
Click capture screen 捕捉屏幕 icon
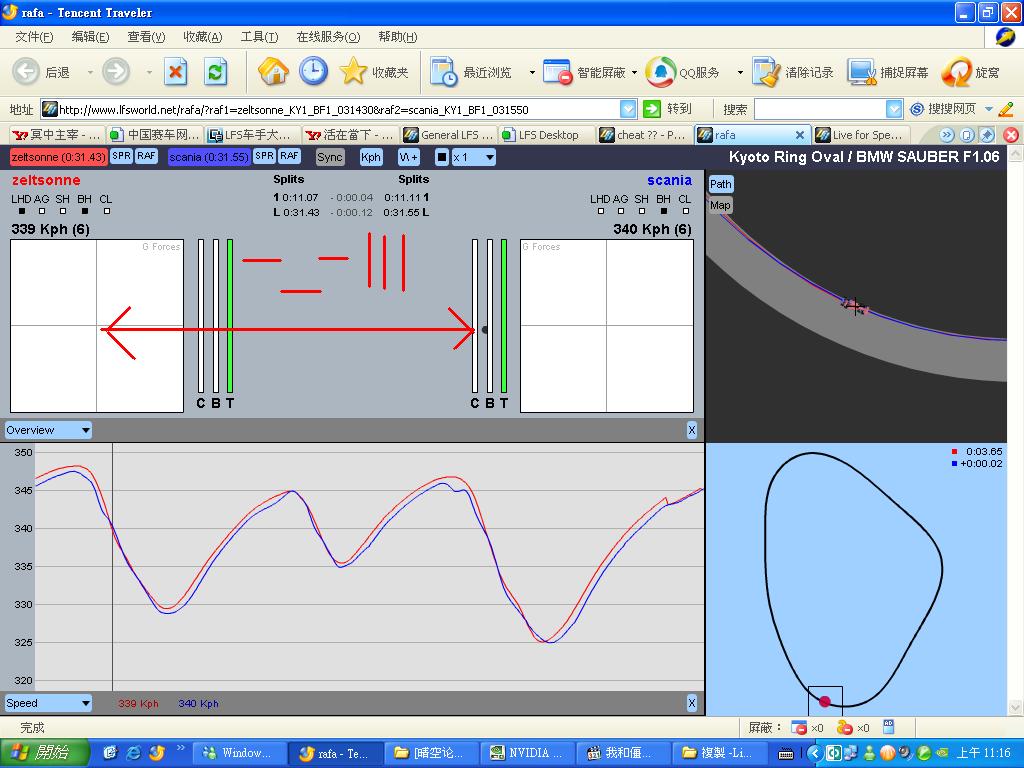click(861, 72)
